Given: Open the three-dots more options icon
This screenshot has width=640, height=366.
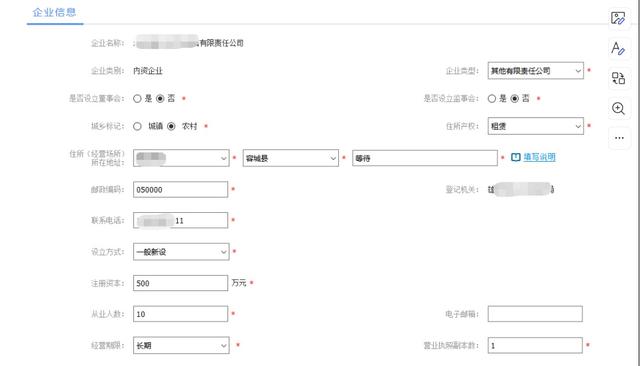Looking at the screenshot, I should click(x=619, y=138).
